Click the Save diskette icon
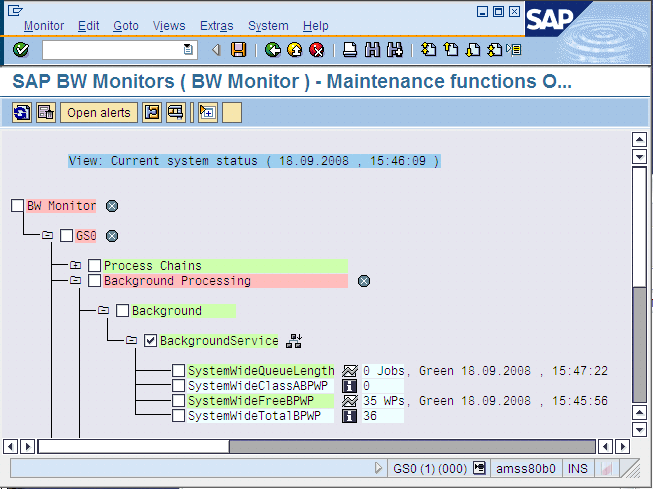This screenshot has width=653, height=489. (x=239, y=49)
